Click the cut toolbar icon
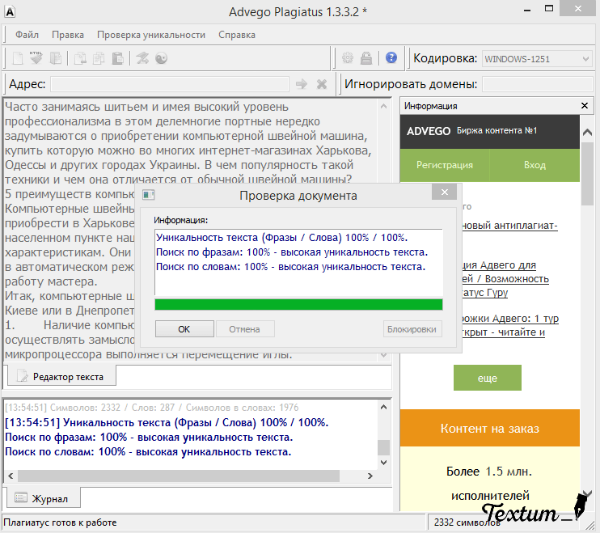600x533 pixels. click(x=80, y=59)
